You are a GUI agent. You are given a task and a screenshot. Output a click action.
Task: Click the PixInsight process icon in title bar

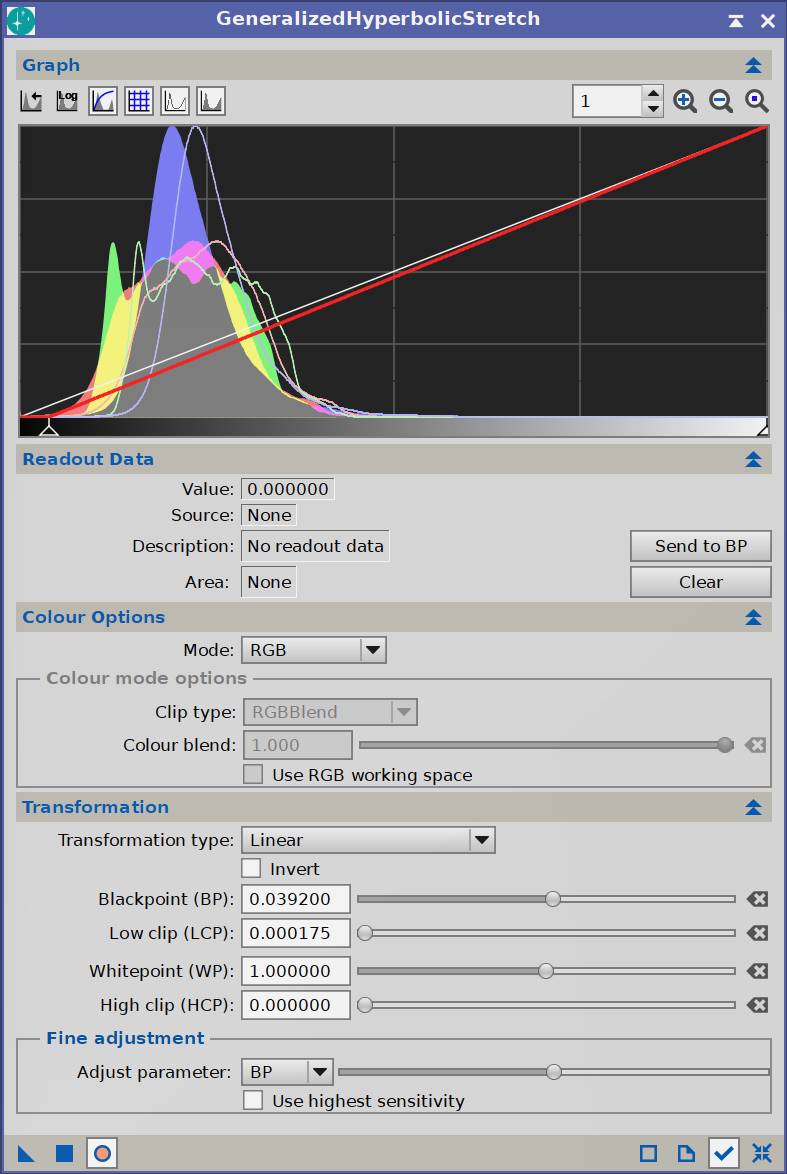[x=20, y=20]
